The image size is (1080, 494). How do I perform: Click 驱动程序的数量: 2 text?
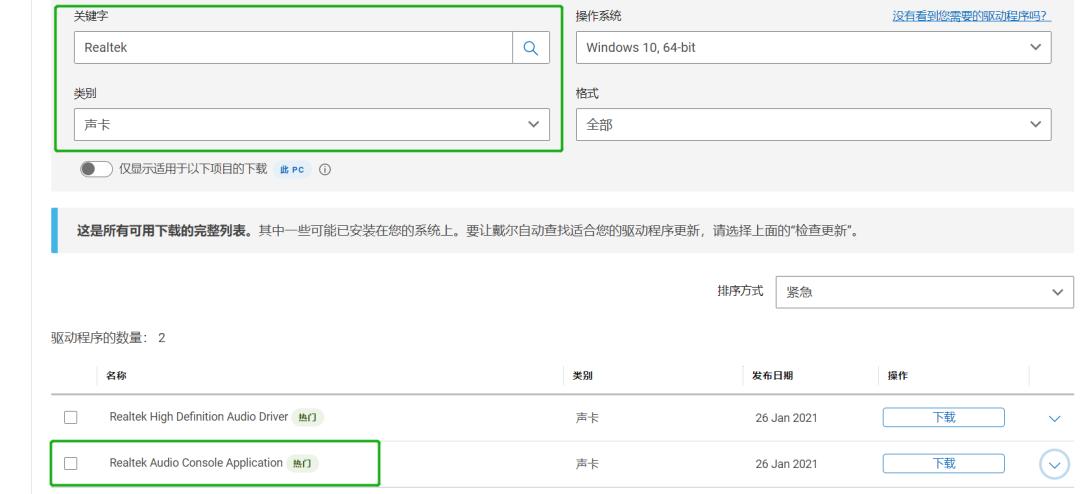pos(108,338)
